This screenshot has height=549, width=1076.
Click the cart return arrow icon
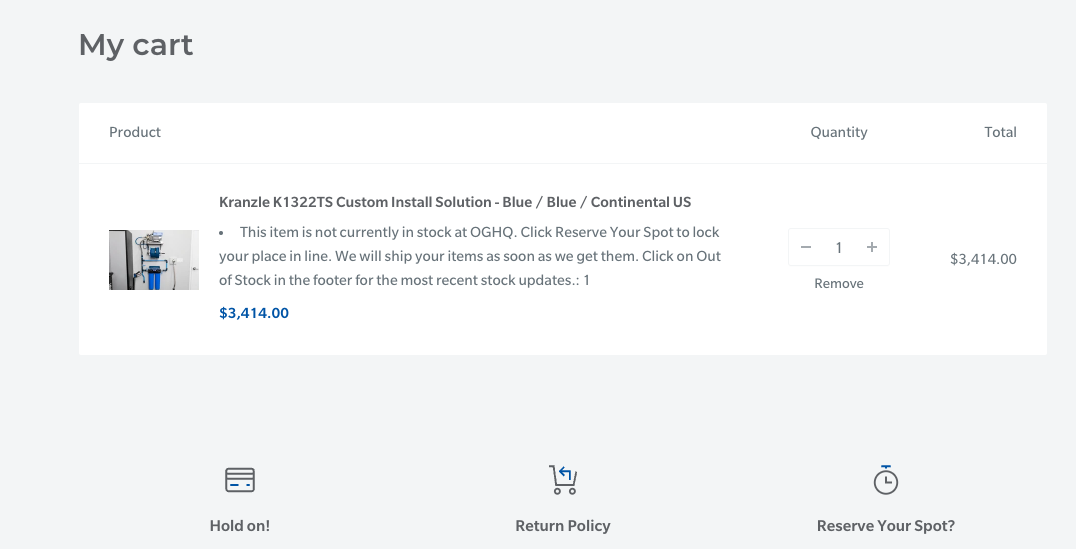(563, 480)
